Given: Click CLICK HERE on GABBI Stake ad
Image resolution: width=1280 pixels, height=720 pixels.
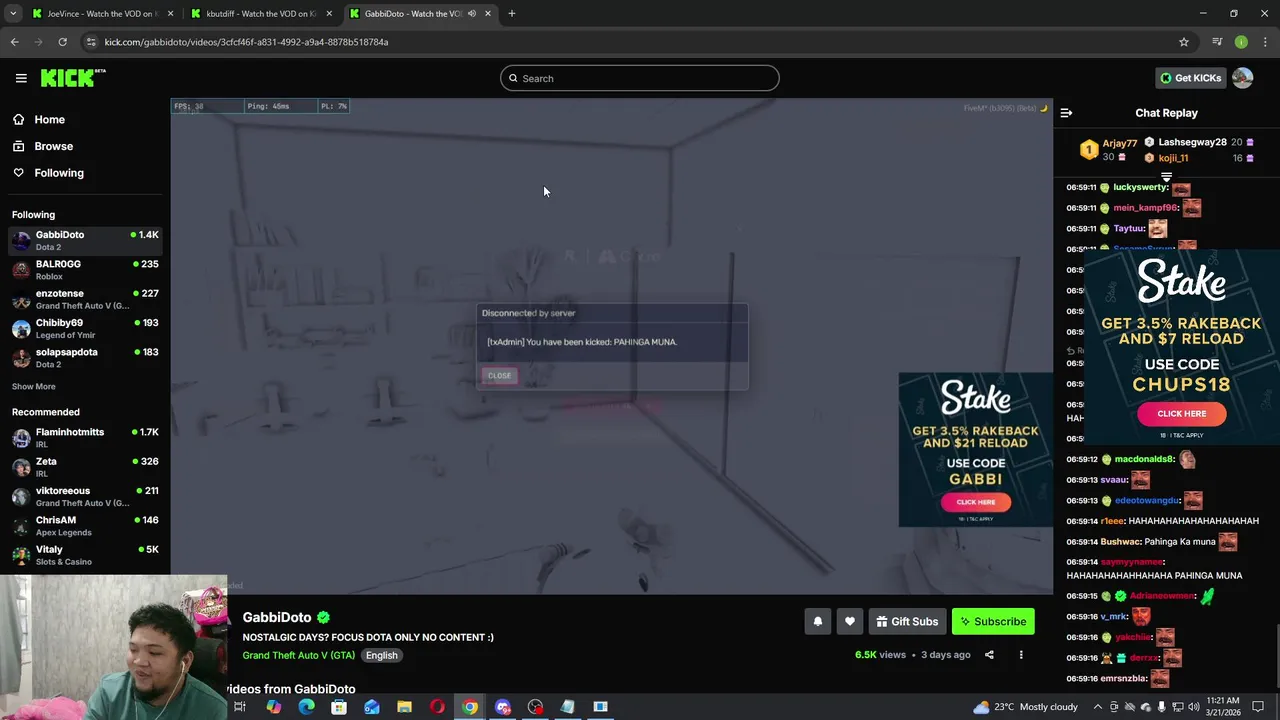Looking at the screenshot, I should tap(976, 502).
